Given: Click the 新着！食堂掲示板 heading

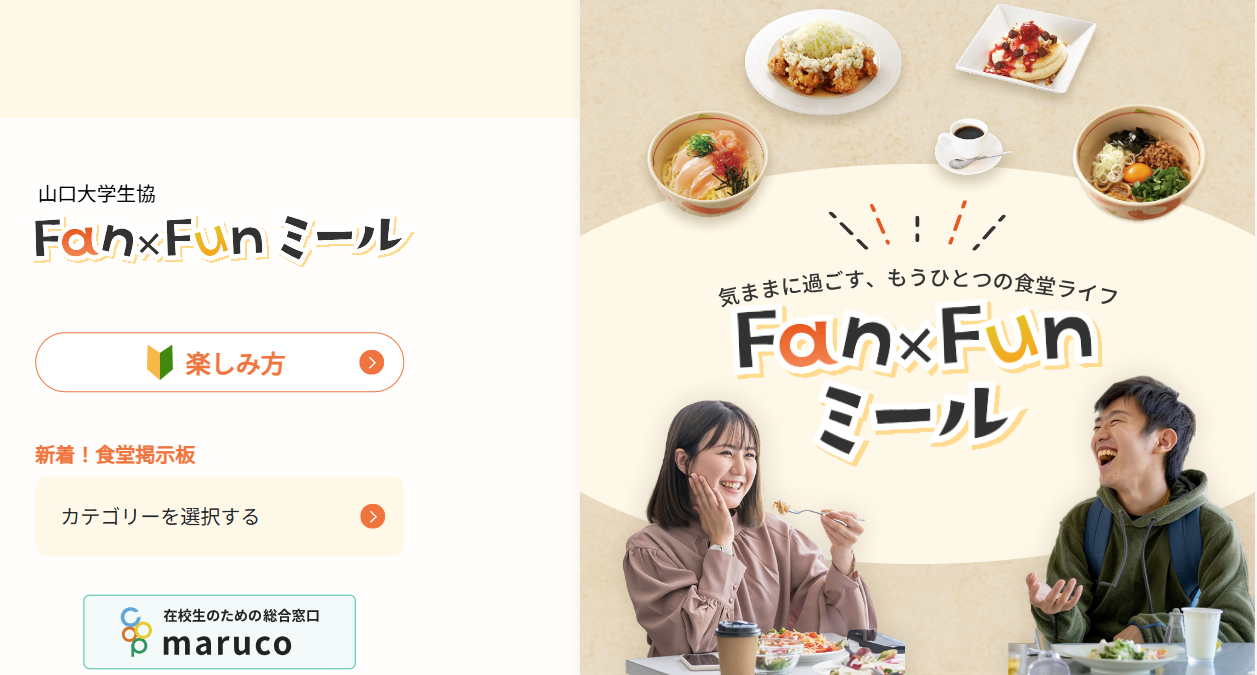Looking at the screenshot, I should (x=115, y=455).
